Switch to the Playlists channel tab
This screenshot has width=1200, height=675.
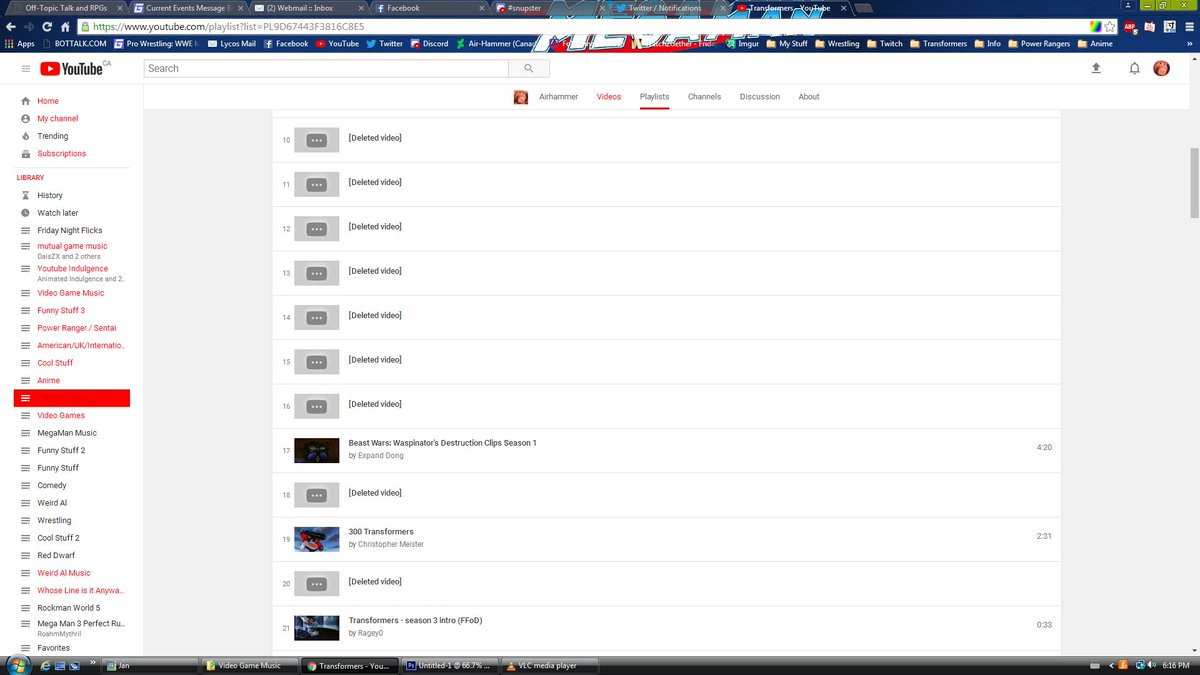click(x=655, y=97)
